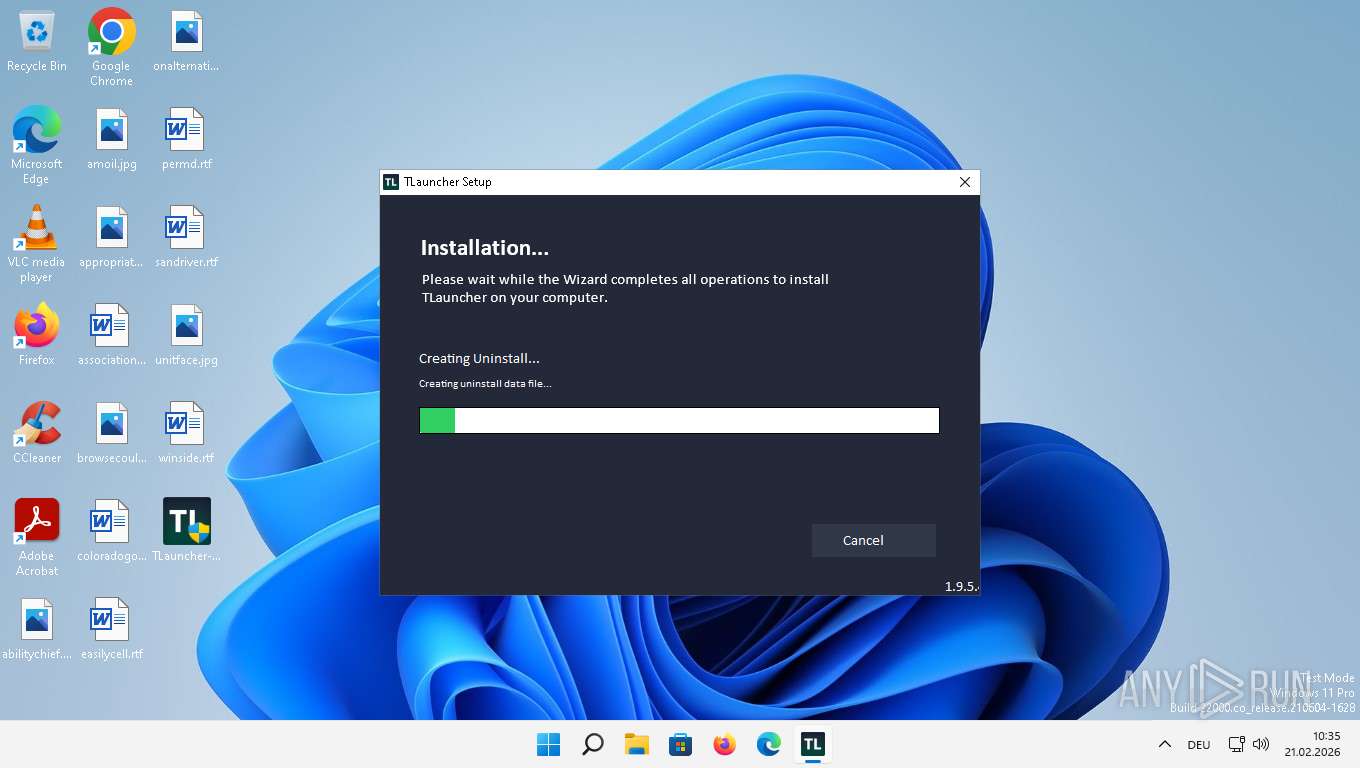Select the winside.rtf document
Screen dimensions: 1360x768
186,434
